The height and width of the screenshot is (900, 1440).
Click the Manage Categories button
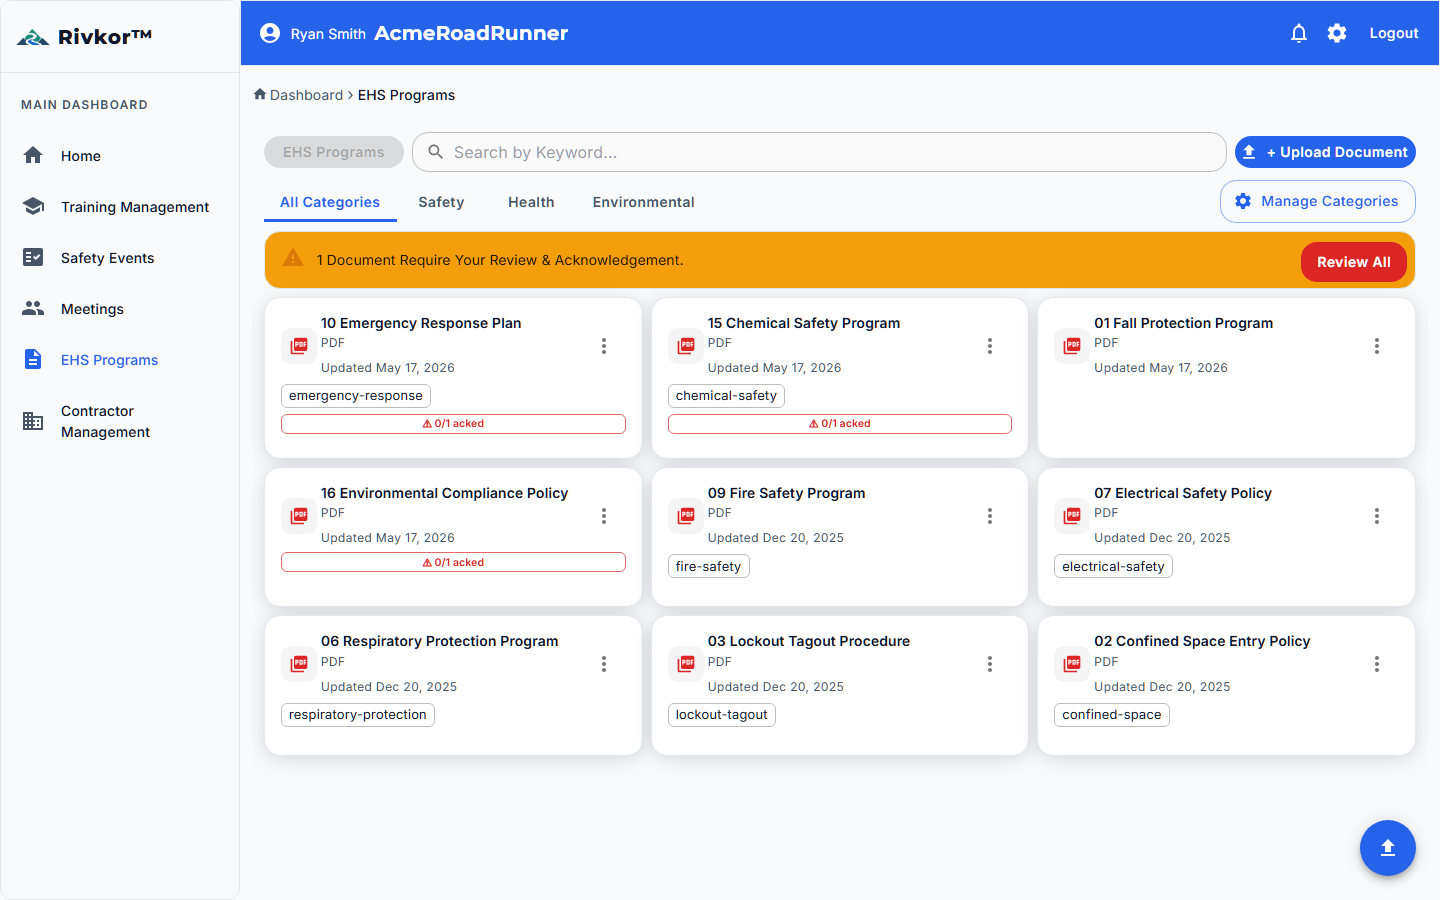pyautogui.click(x=1318, y=201)
